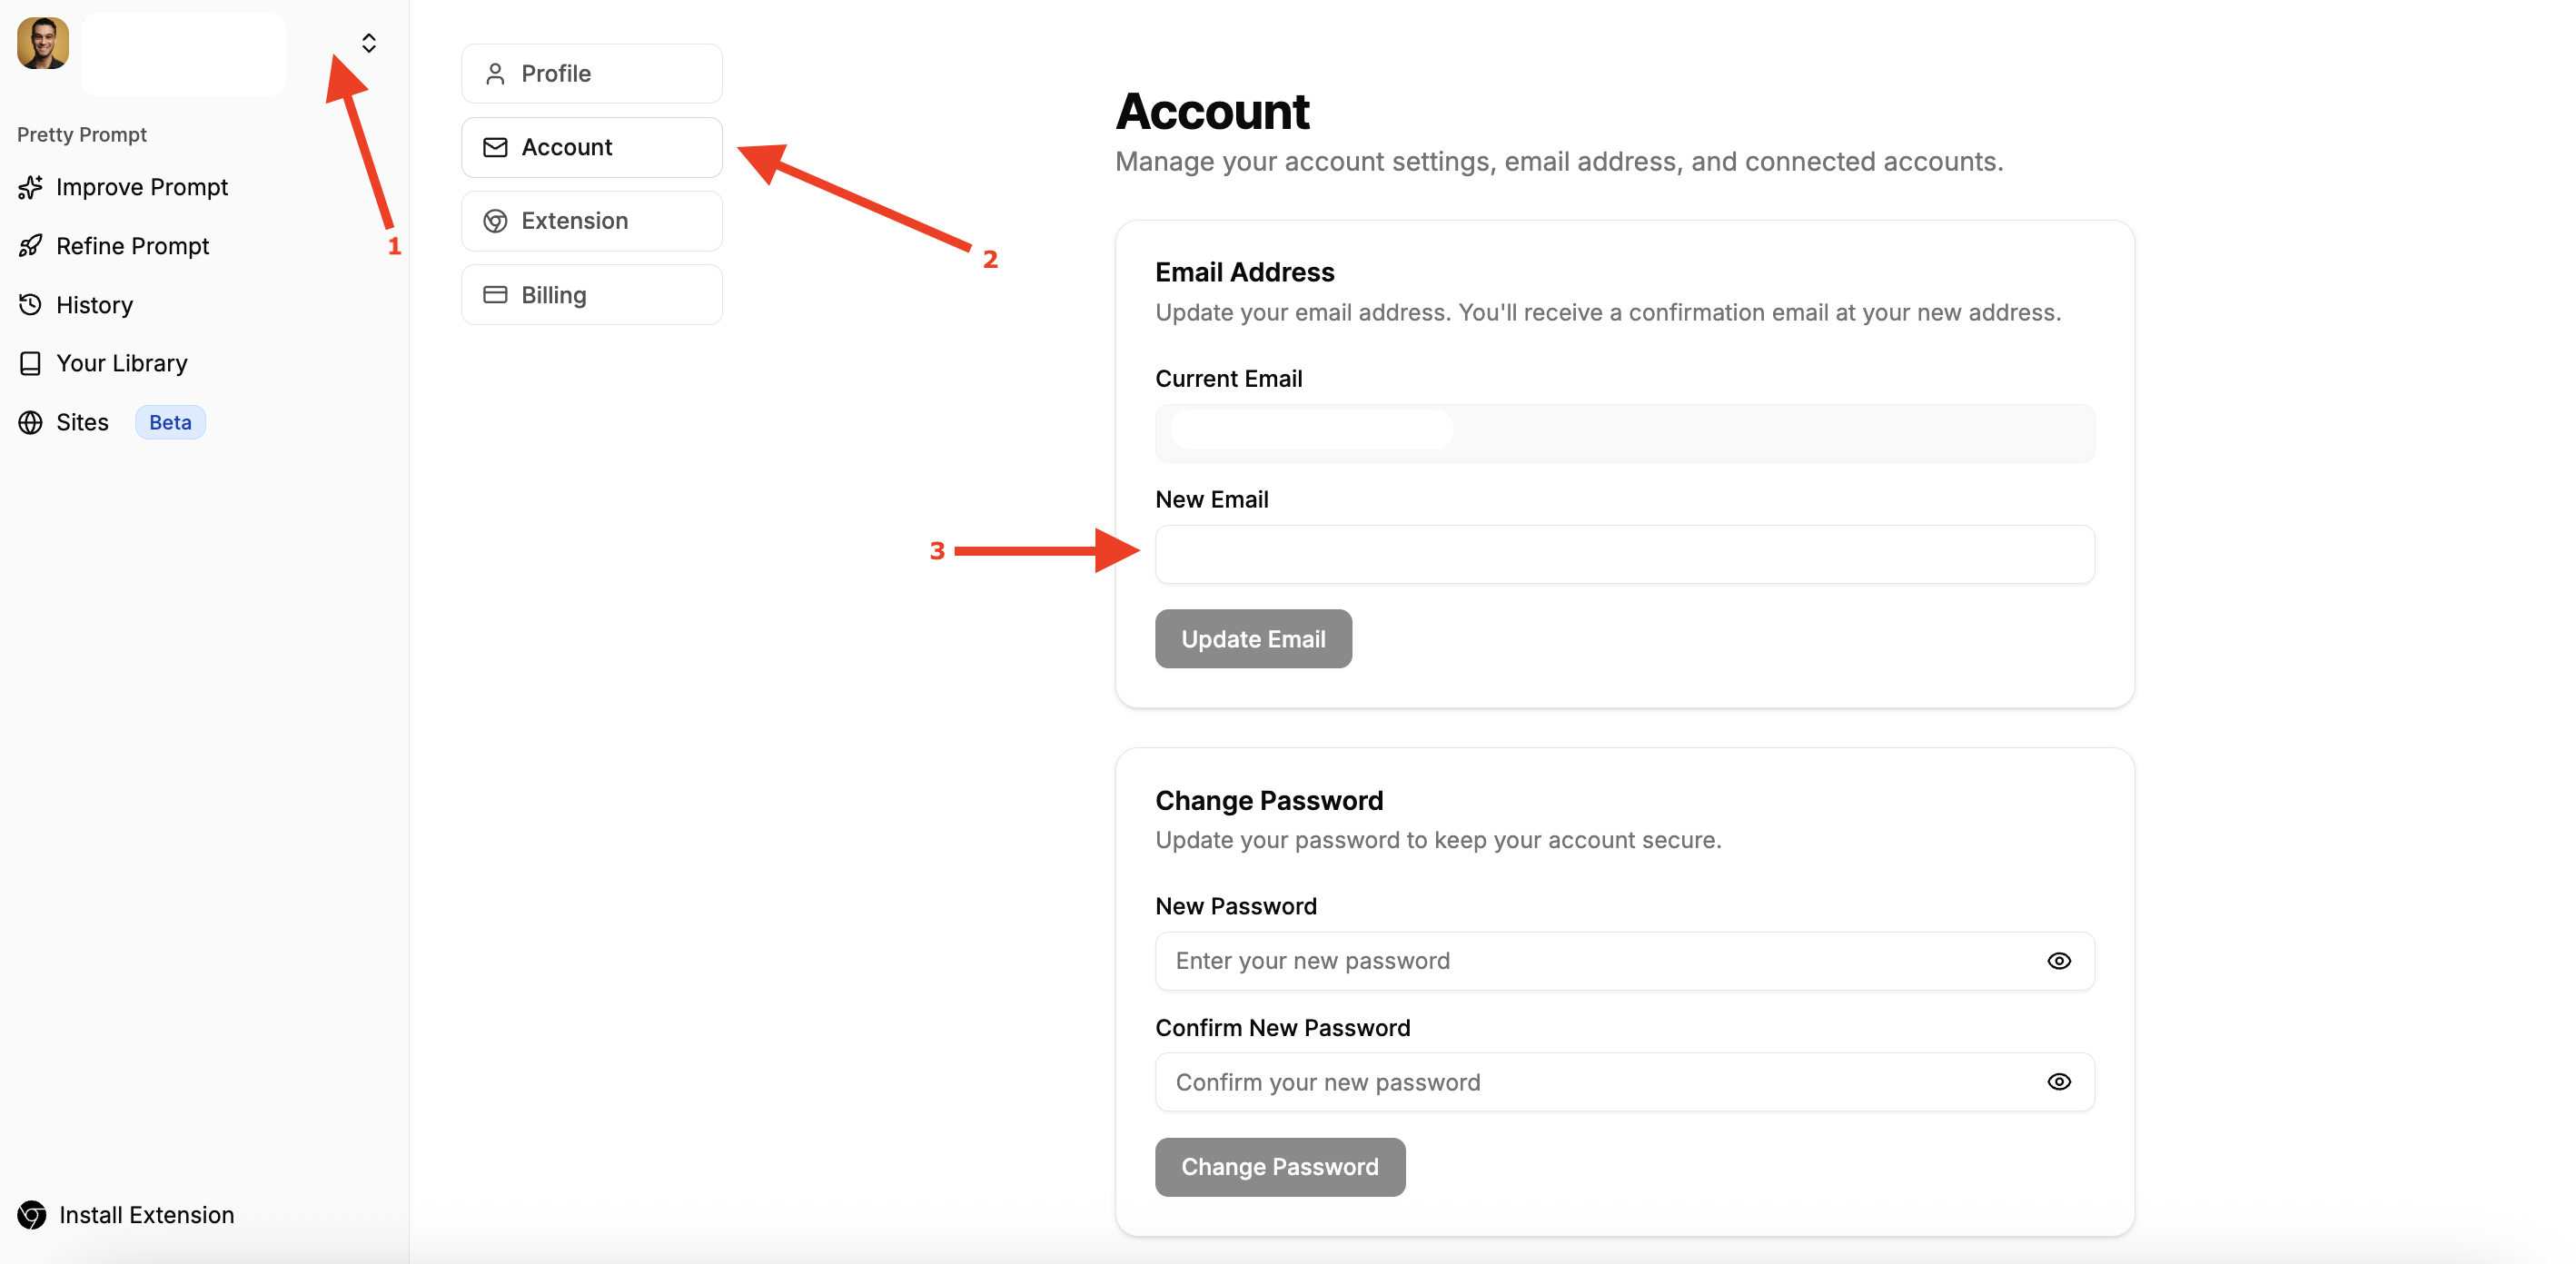This screenshot has height=1264, width=2576.
Task: Click the Beta badge next to Sites
Action: click(x=170, y=422)
